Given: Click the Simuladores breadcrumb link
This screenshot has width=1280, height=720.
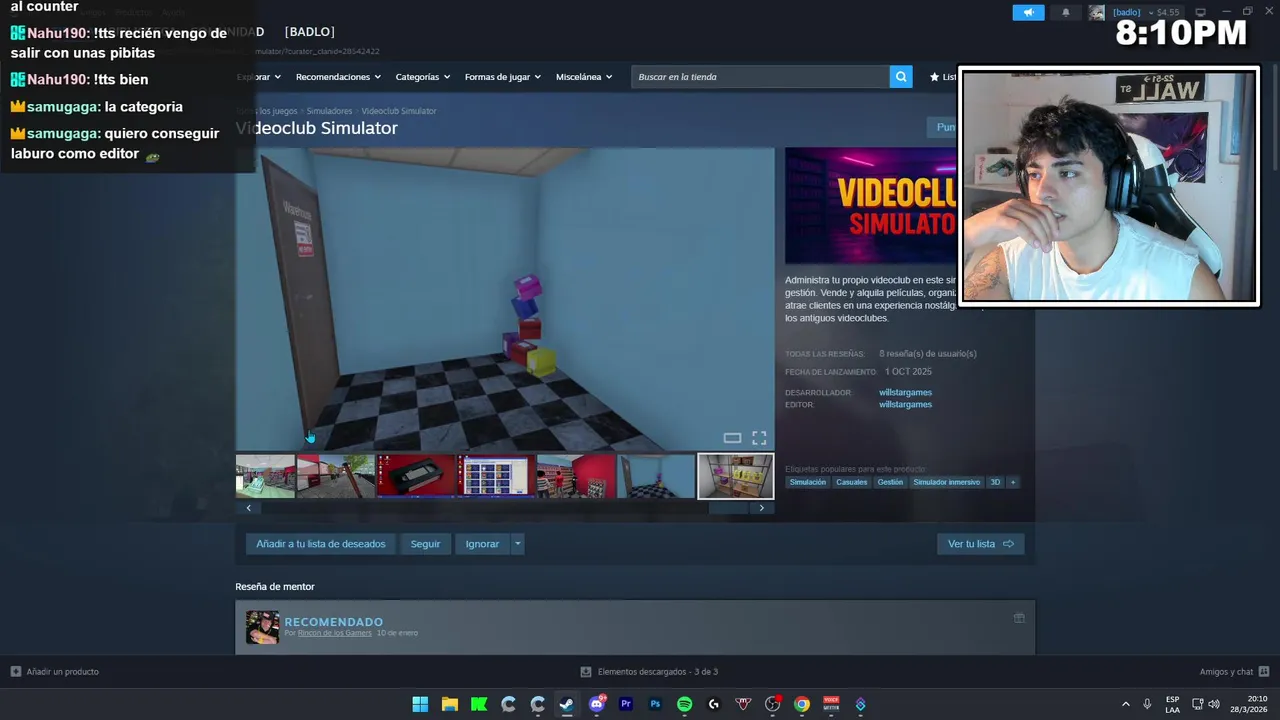Looking at the screenshot, I should (329, 111).
